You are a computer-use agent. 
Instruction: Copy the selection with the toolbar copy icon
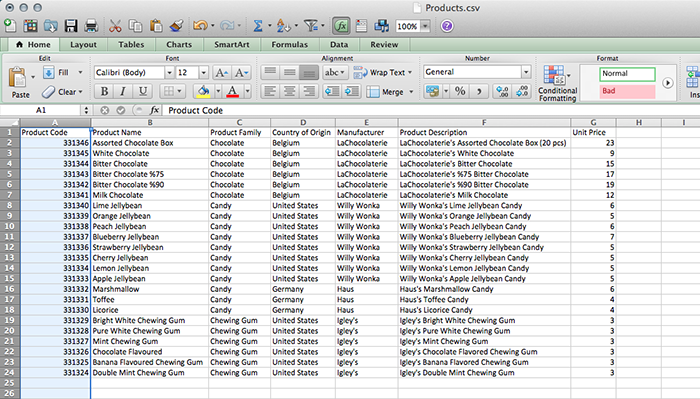click(135, 26)
